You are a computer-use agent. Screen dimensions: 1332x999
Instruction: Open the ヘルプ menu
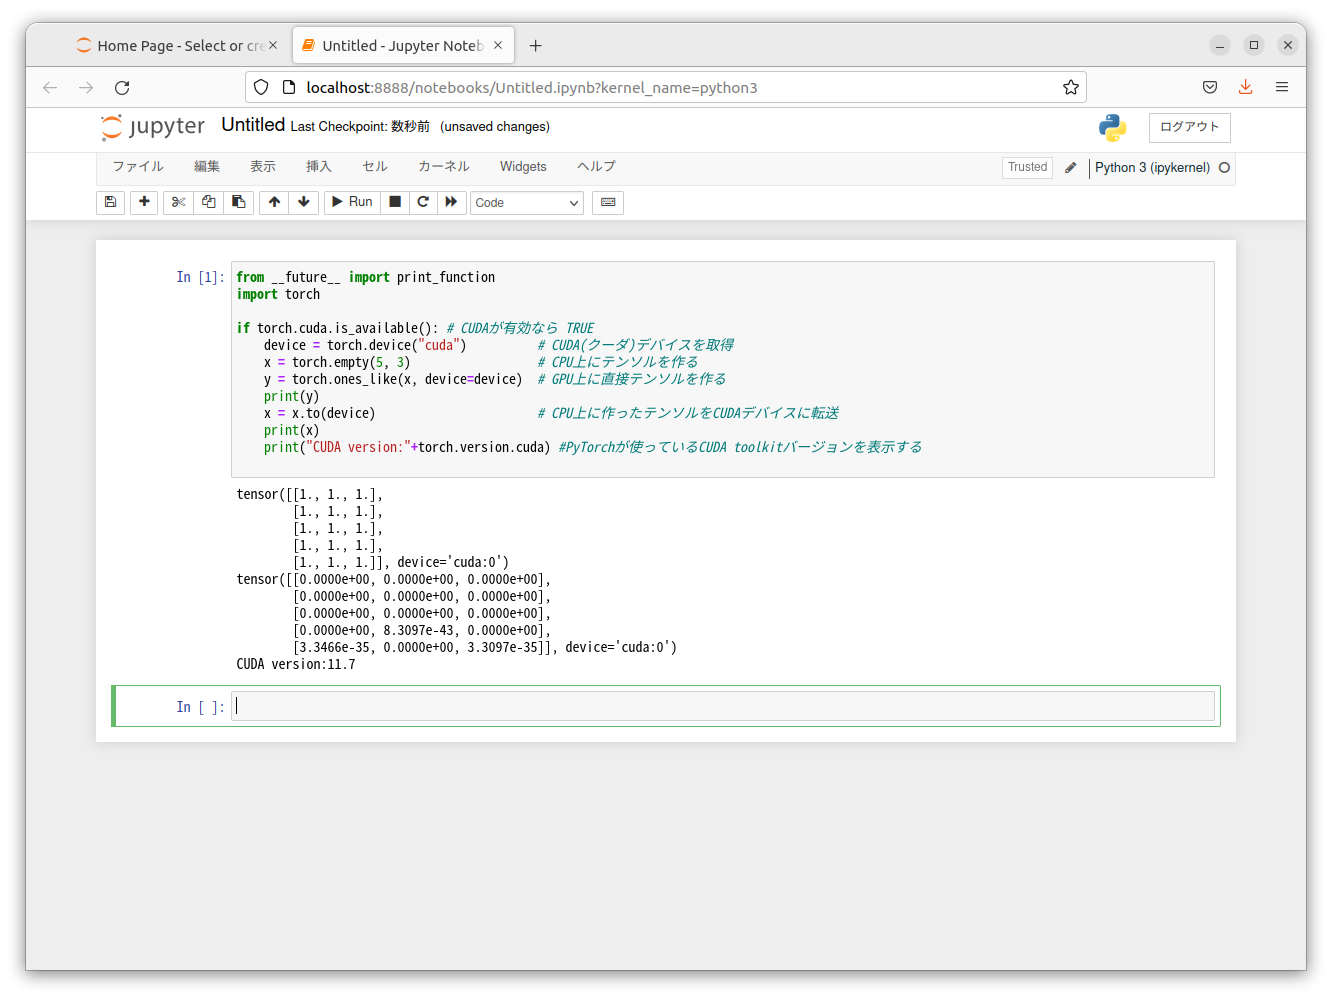[596, 167]
